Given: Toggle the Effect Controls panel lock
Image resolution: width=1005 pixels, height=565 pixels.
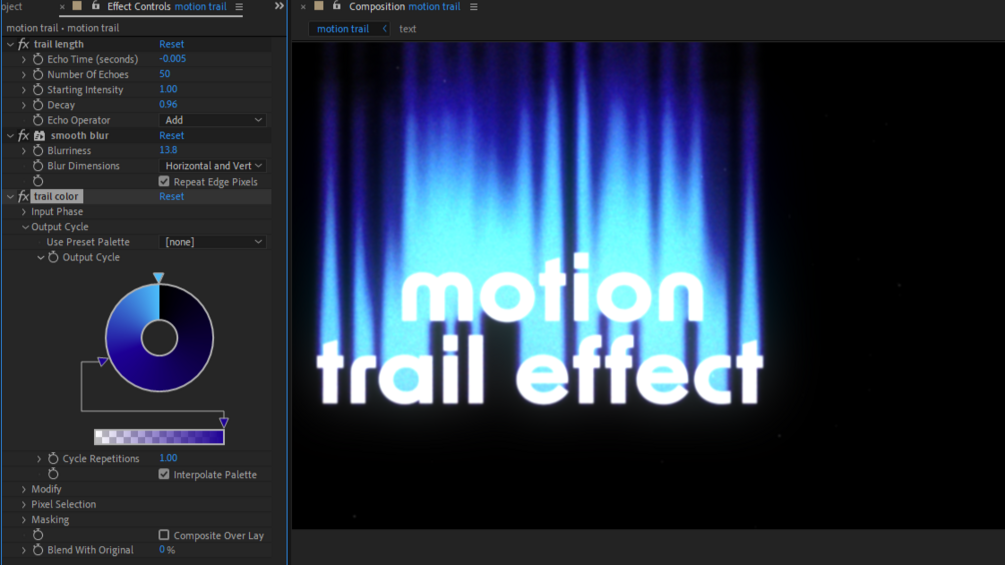Looking at the screenshot, I should [96, 6].
